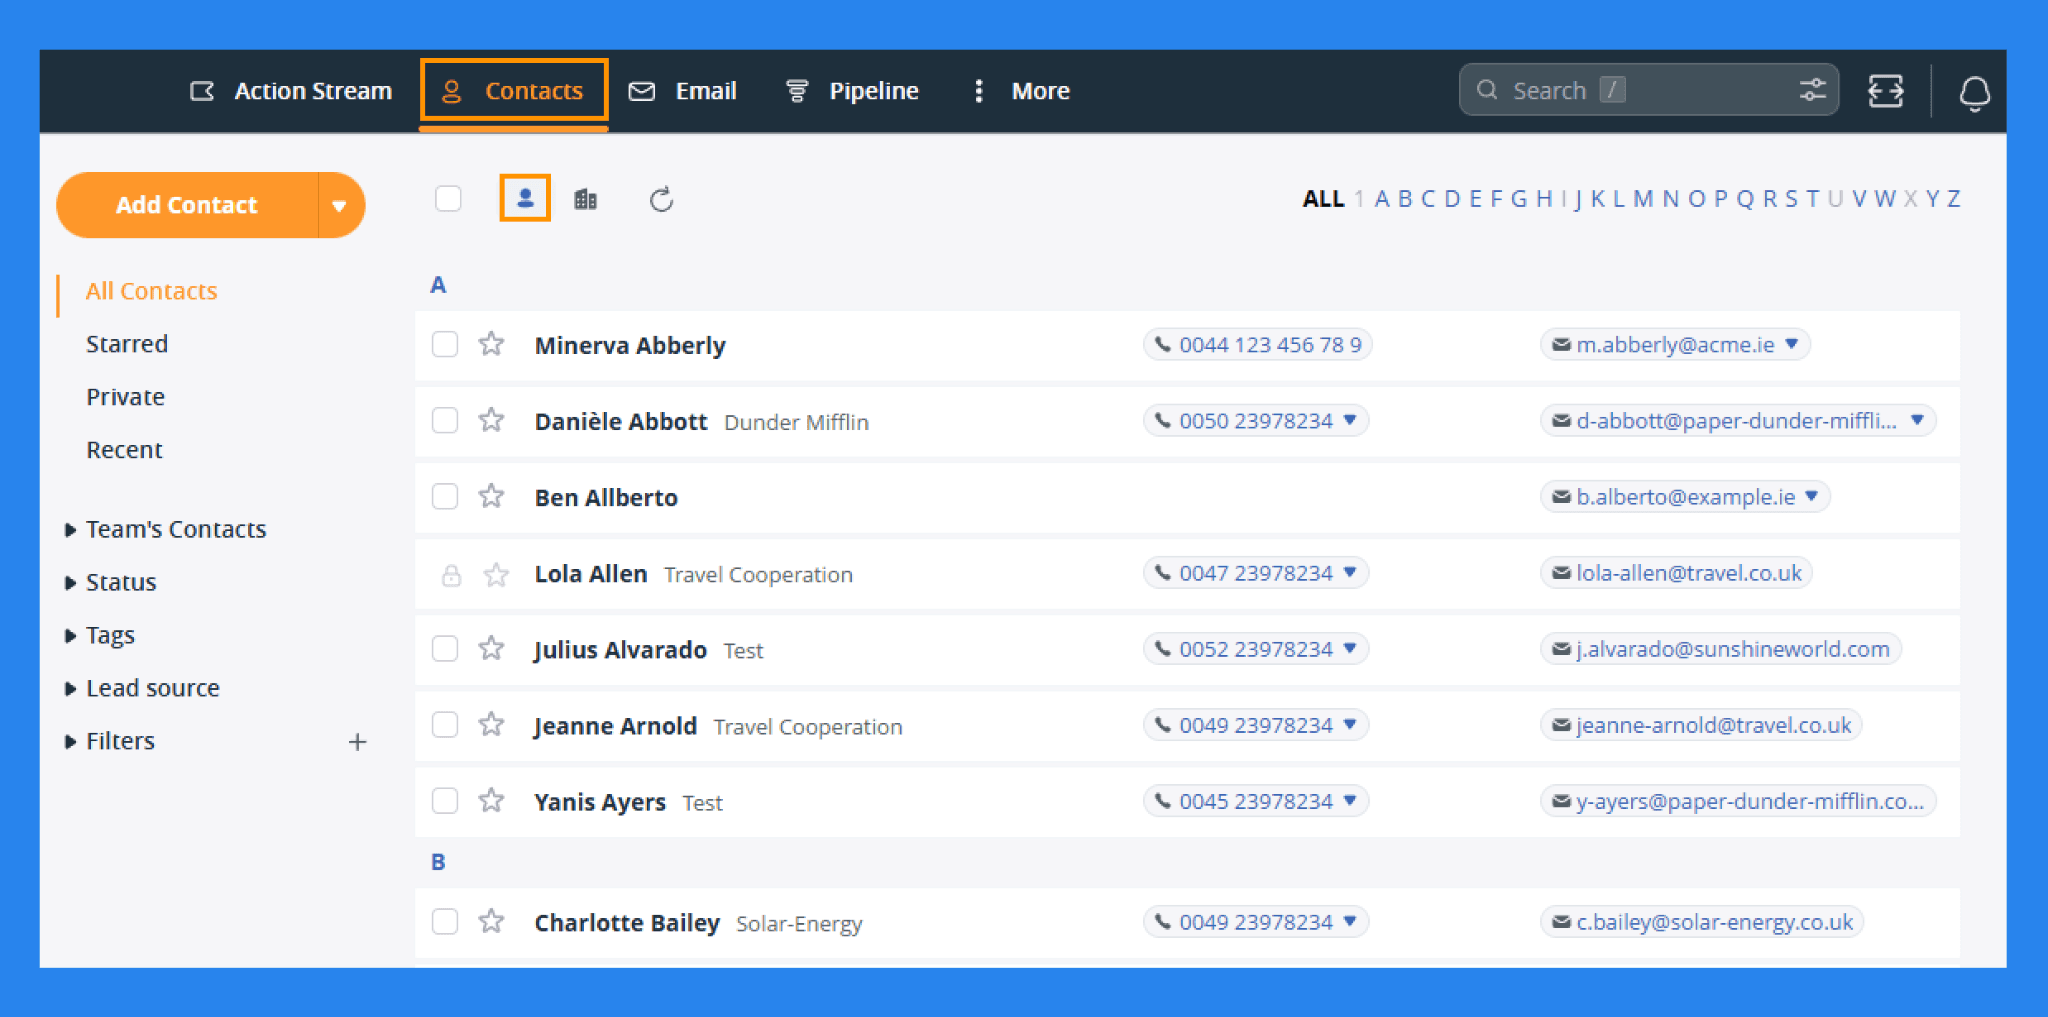Open Dunder Mifflin company link
The height and width of the screenshot is (1017, 2048).
(796, 422)
